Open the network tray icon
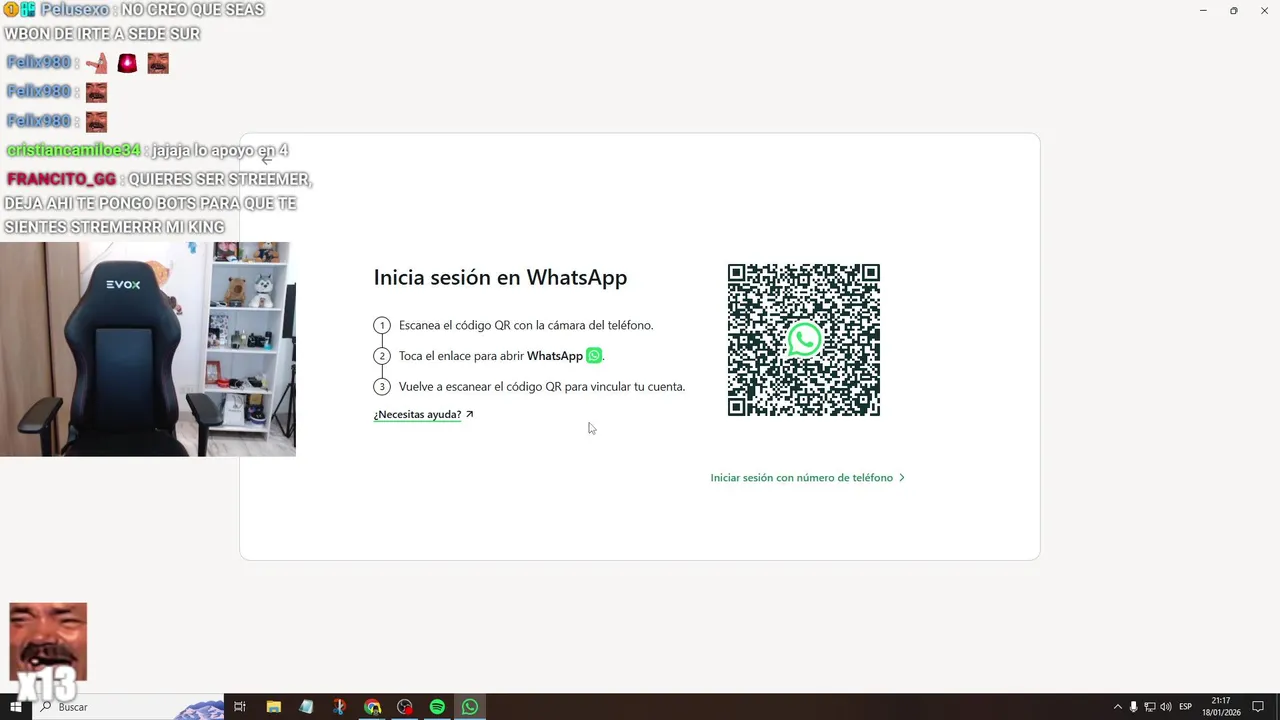The height and width of the screenshot is (720, 1280). tap(1150, 707)
